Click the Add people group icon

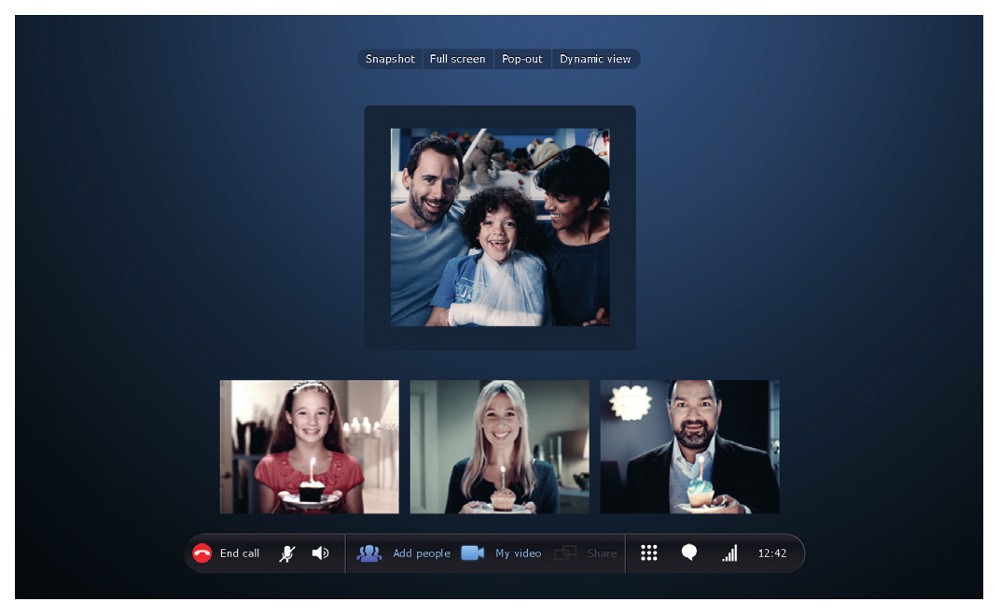(x=369, y=553)
